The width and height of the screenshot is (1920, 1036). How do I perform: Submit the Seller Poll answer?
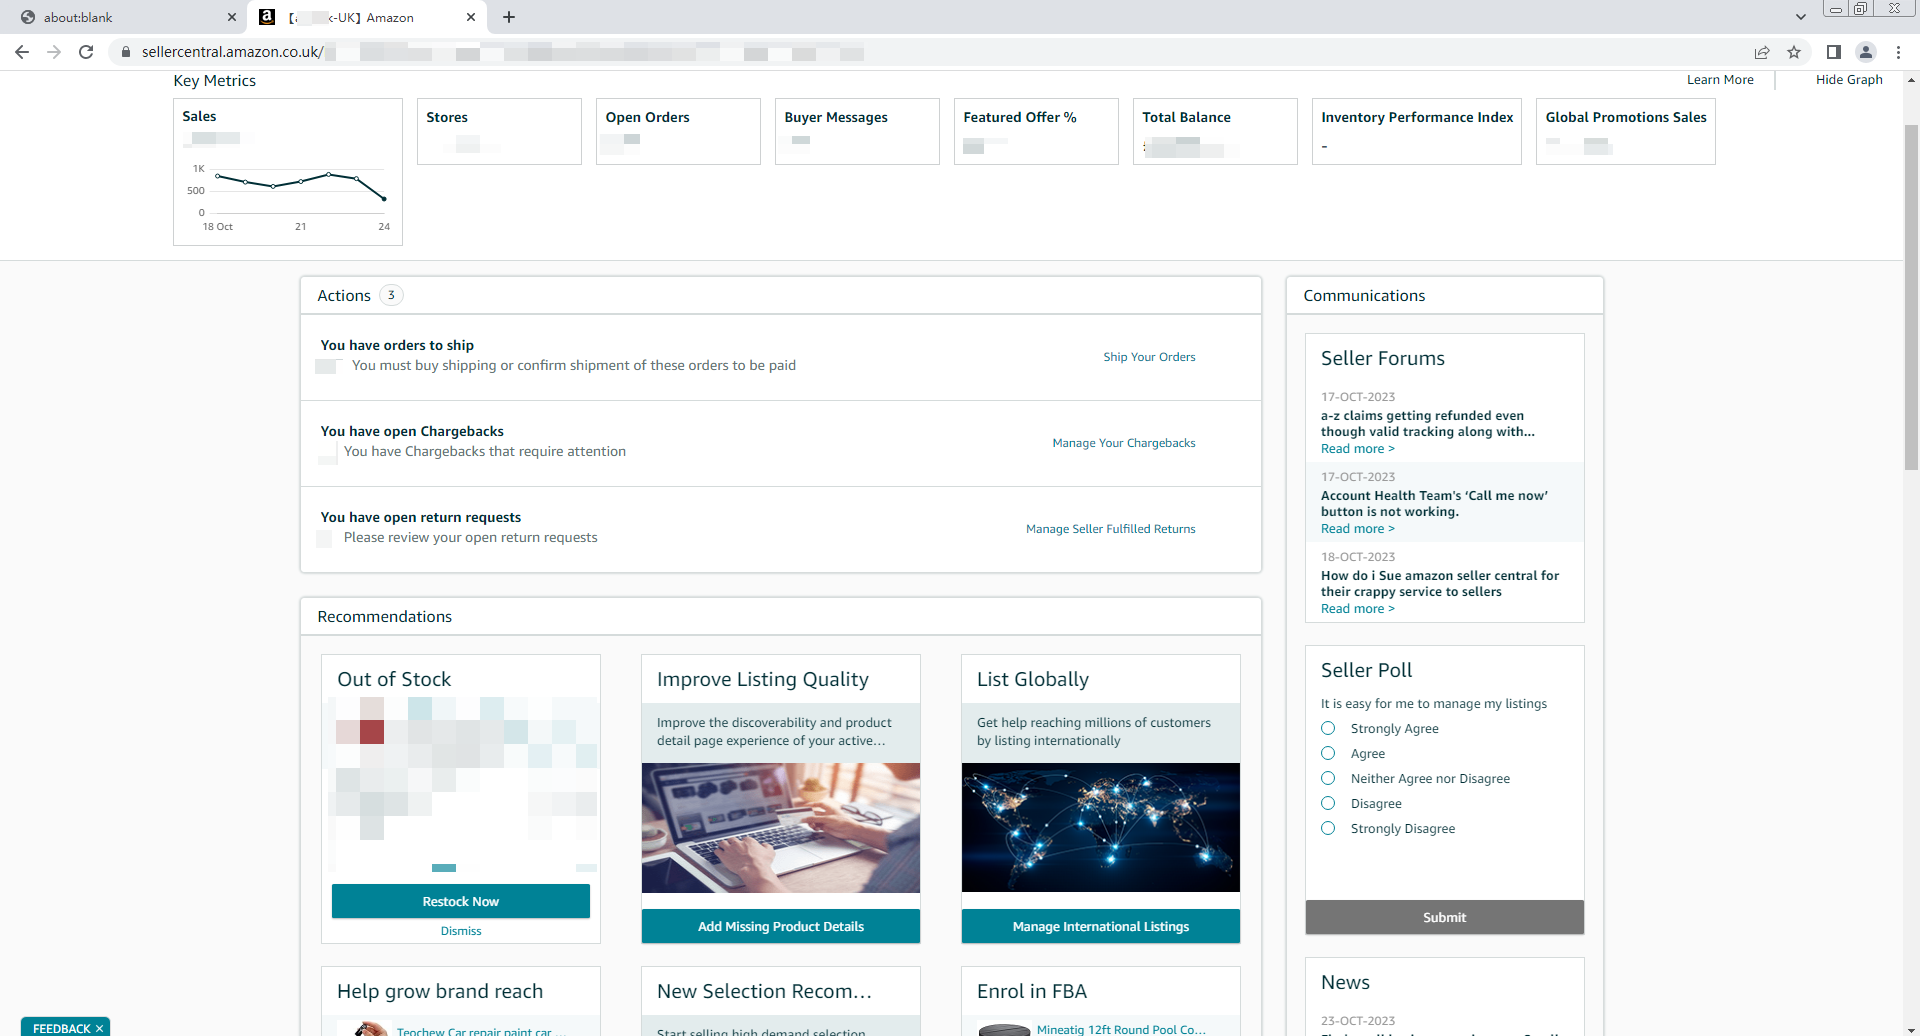[x=1444, y=917]
